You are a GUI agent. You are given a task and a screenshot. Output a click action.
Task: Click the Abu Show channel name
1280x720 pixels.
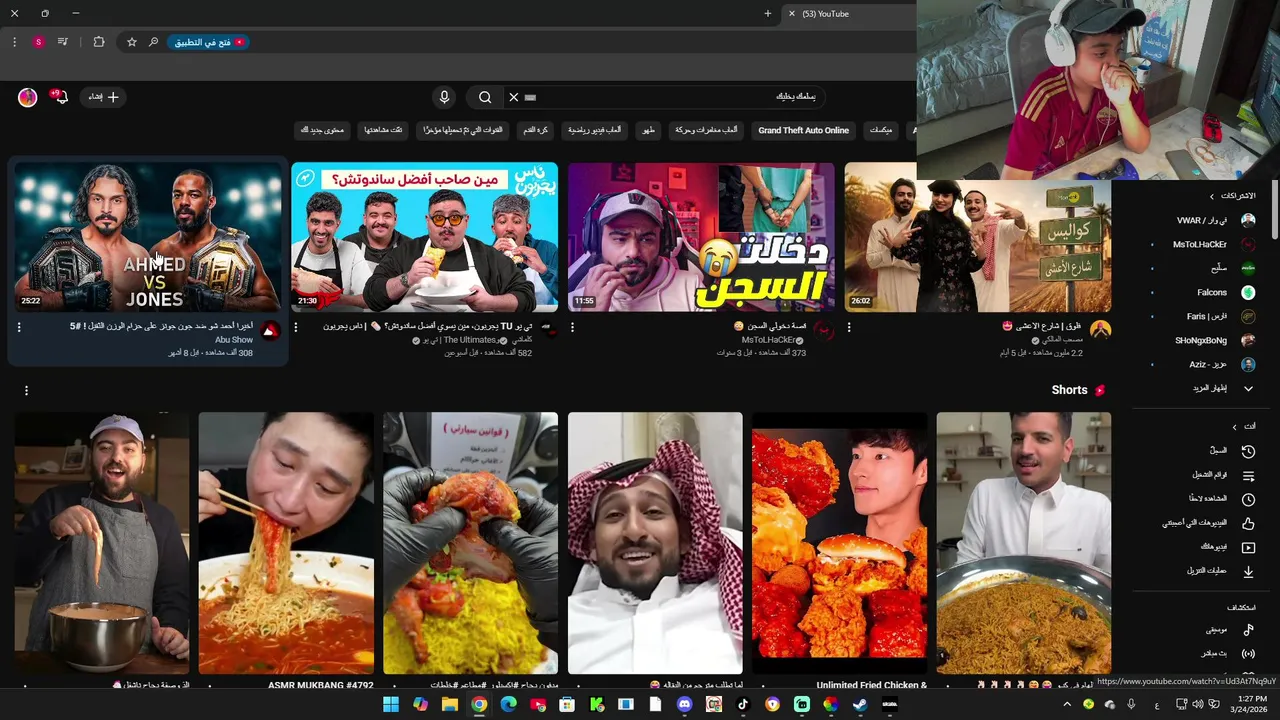(x=234, y=340)
